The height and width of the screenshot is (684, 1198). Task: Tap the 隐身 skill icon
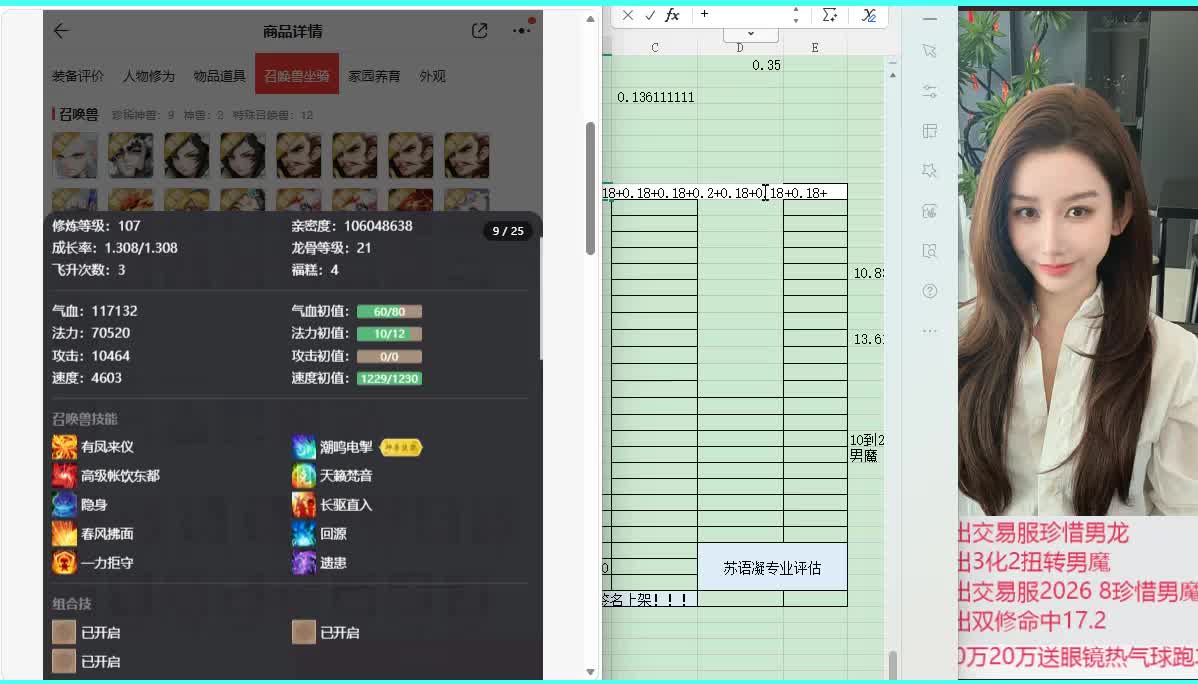[x=64, y=504]
